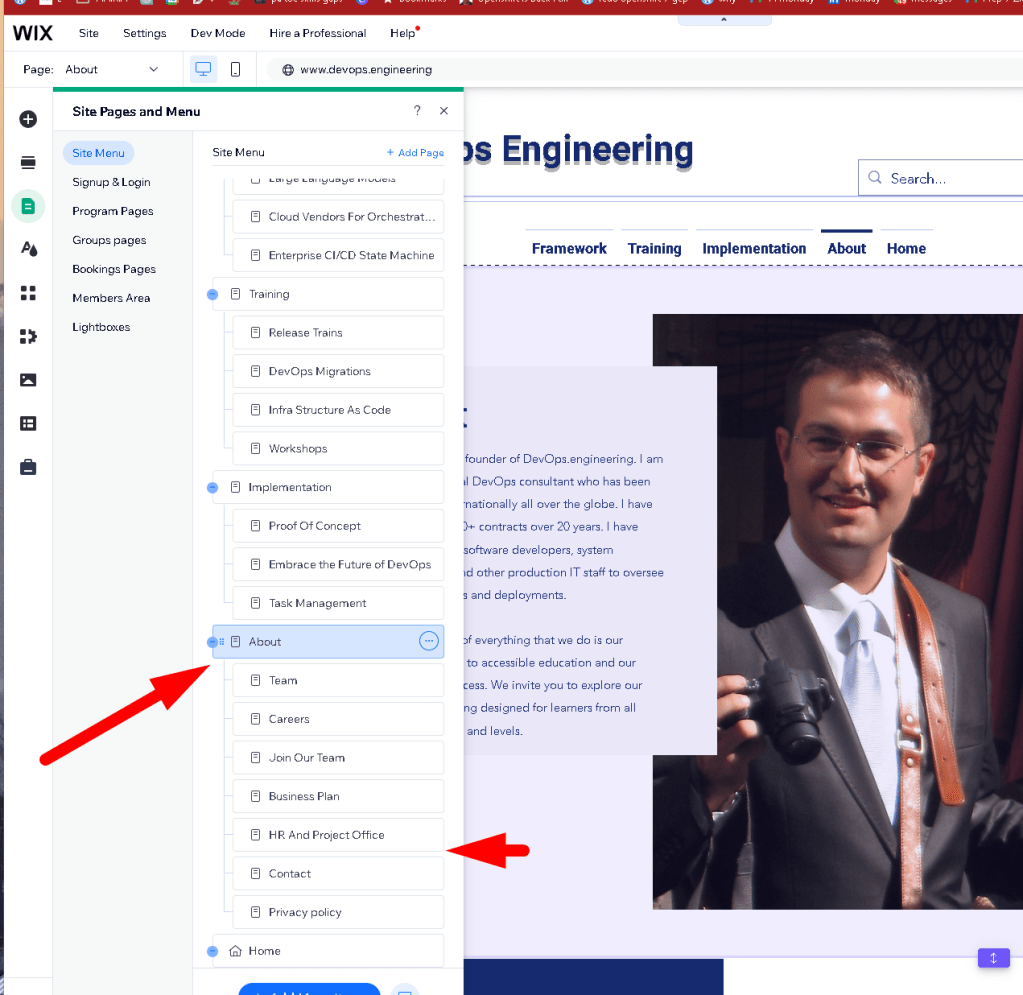Click the drag handle on About row
Image resolution: width=1023 pixels, height=995 pixels.
click(222, 642)
